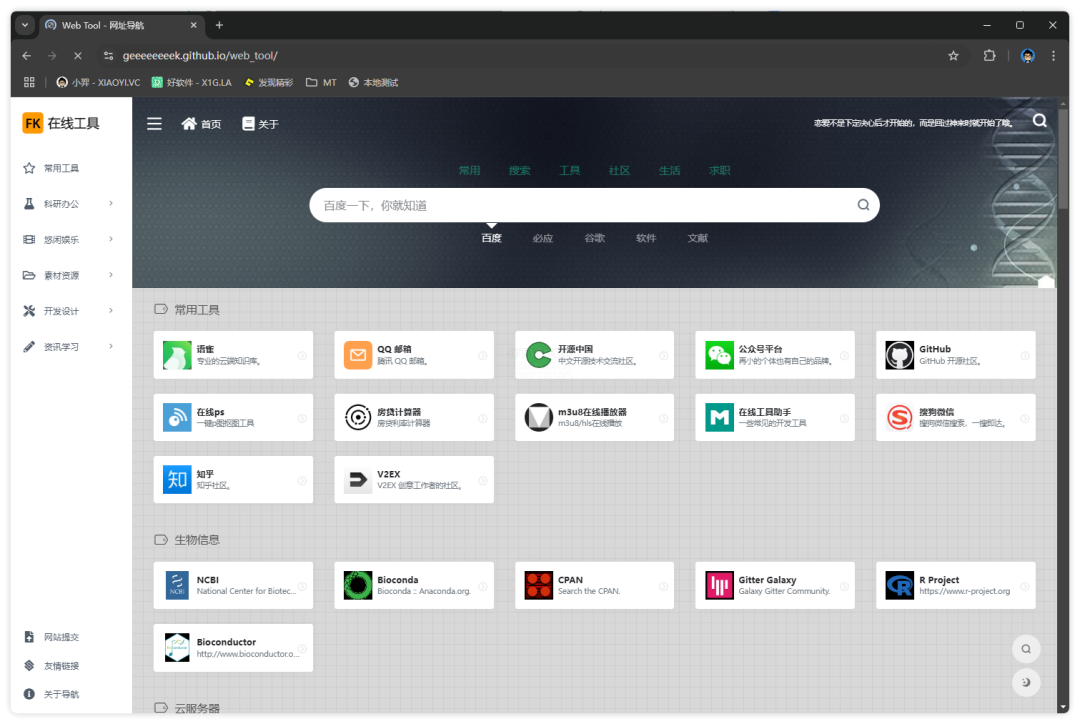
Task: Open the 语雀 site card icon
Action: [x=177, y=355]
